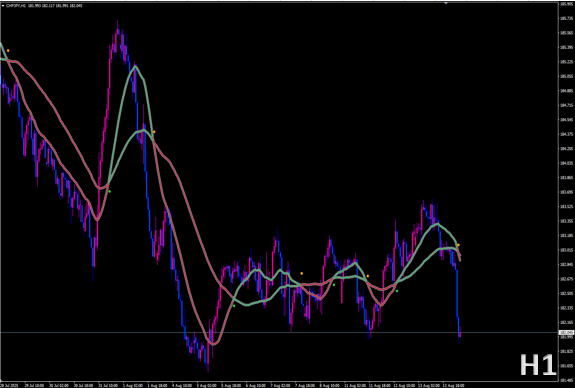Open the chart menu arrow beside CHFJPY,H1
The image size is (575, 388).
coord(3,6)
